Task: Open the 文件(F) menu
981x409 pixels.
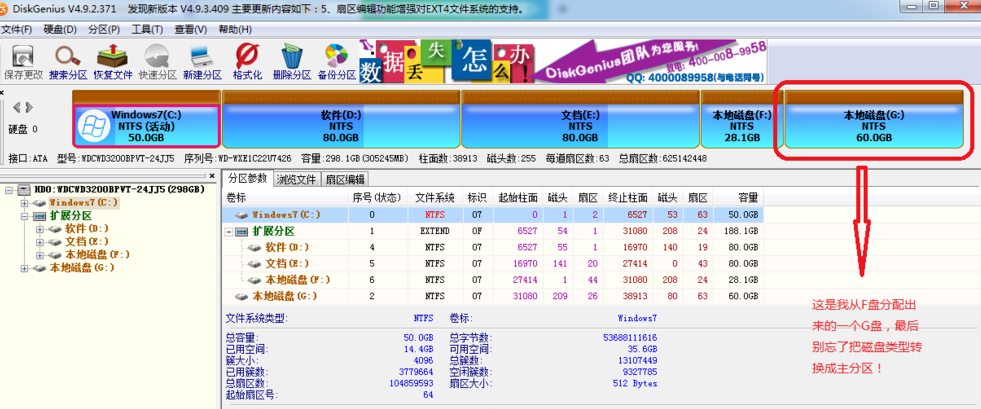Action: (17, 29)
